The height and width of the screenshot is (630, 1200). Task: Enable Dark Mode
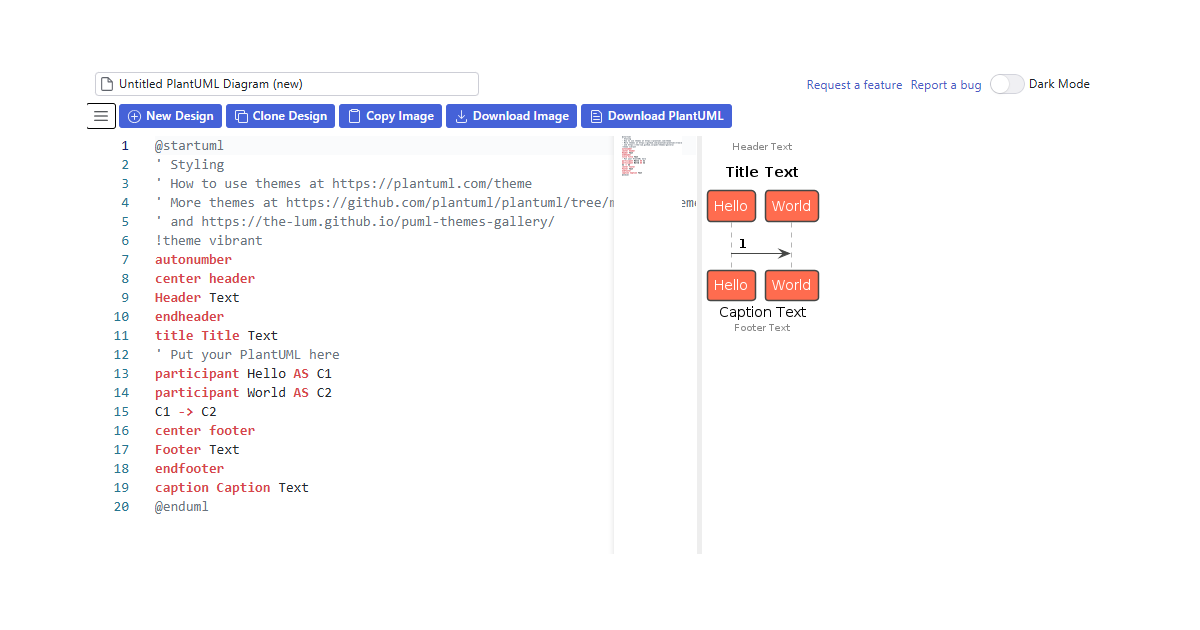click(1007, 84)
